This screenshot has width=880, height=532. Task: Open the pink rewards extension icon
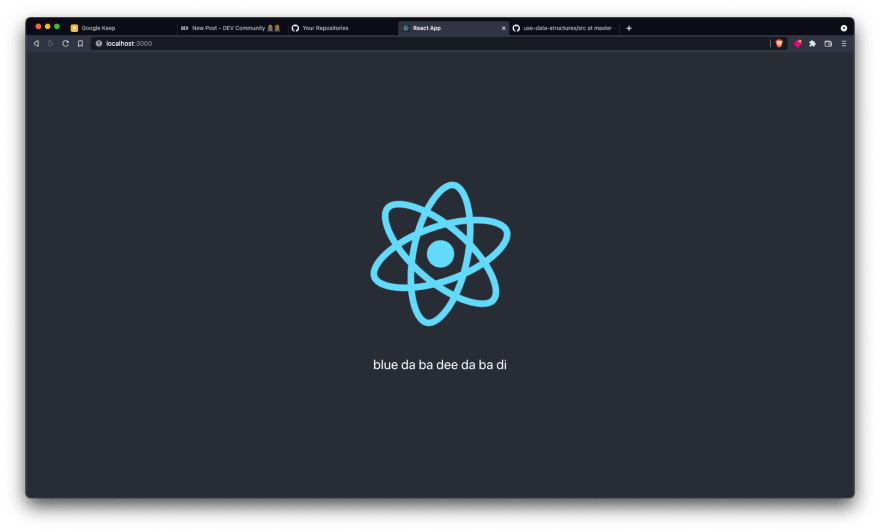pyautogui.click(x=798, y=43)
